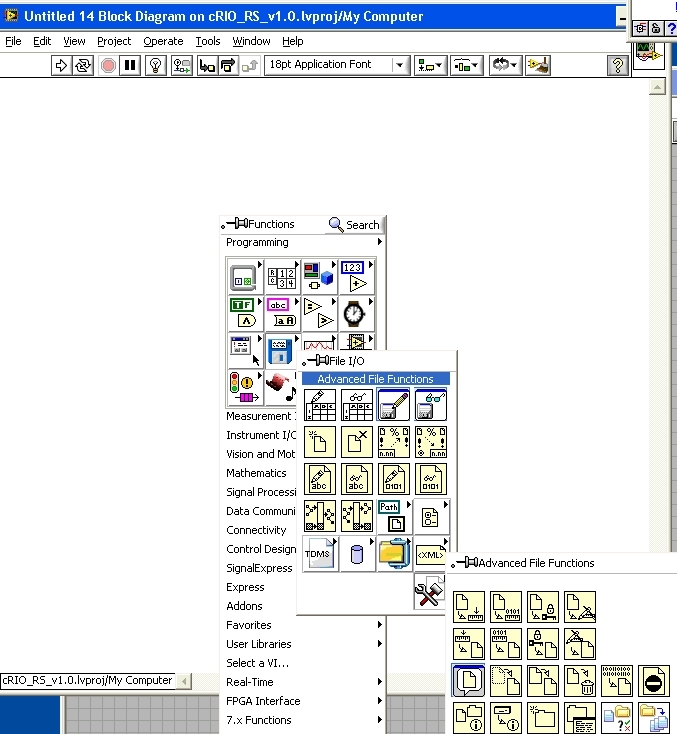
Task: Select Write To Spreadsheet File icon
Action: (x=320, y=404)
